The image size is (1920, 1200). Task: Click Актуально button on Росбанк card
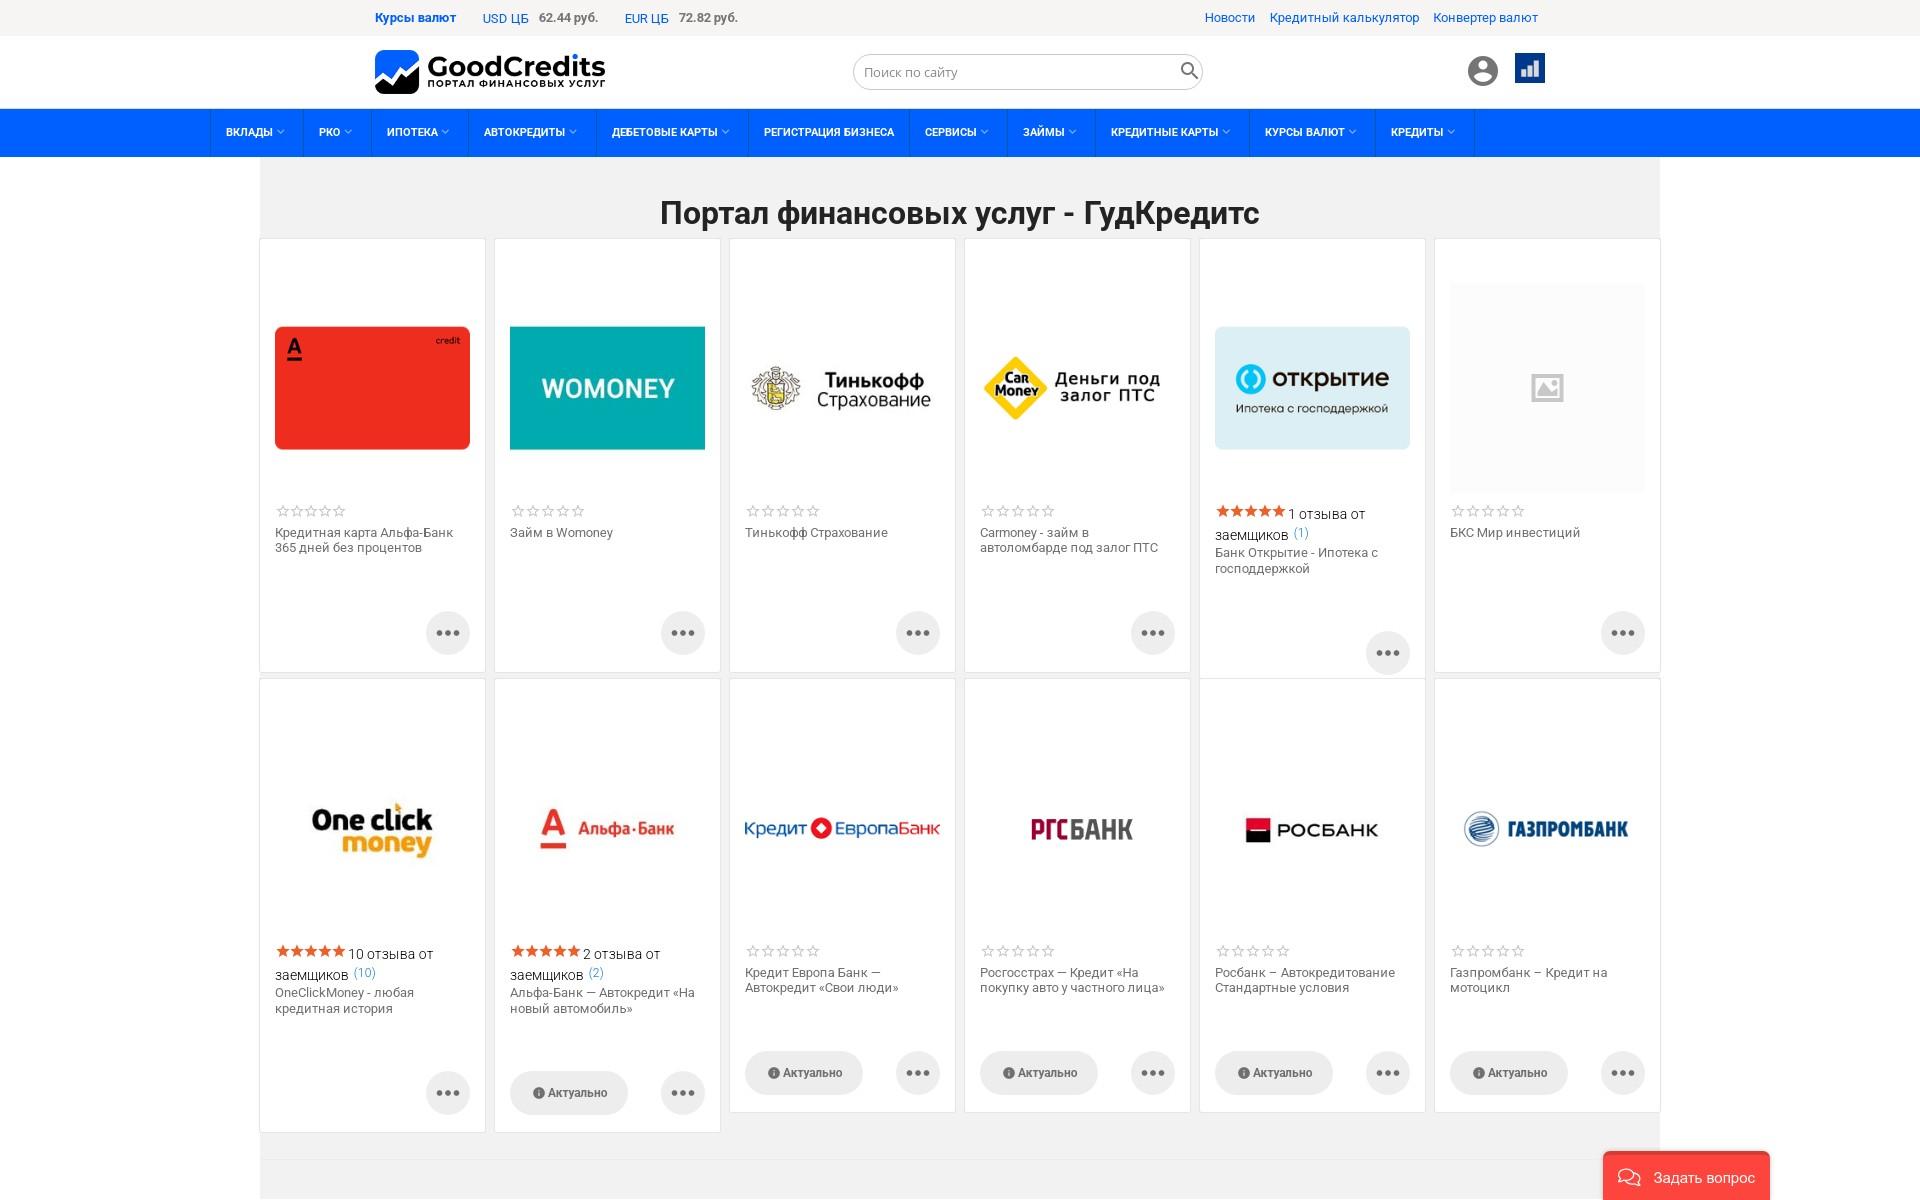pos(1274,1073)
